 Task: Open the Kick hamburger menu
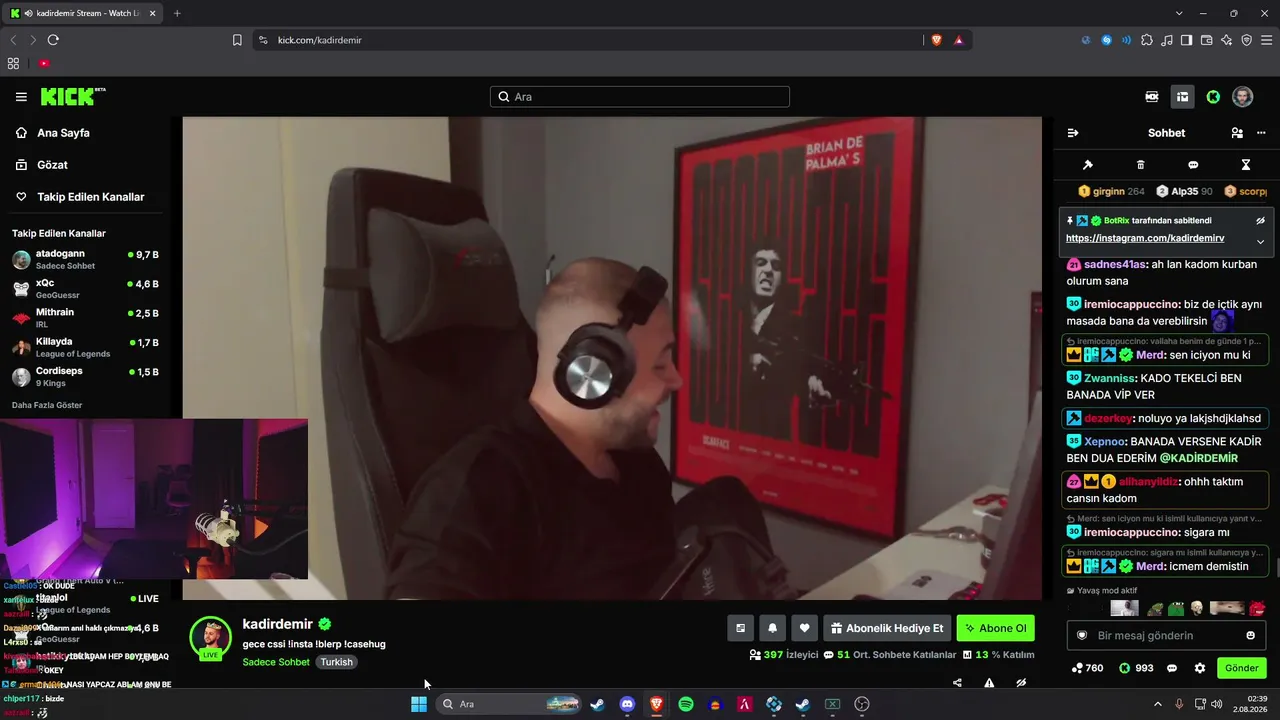click(x=21, y=97)
